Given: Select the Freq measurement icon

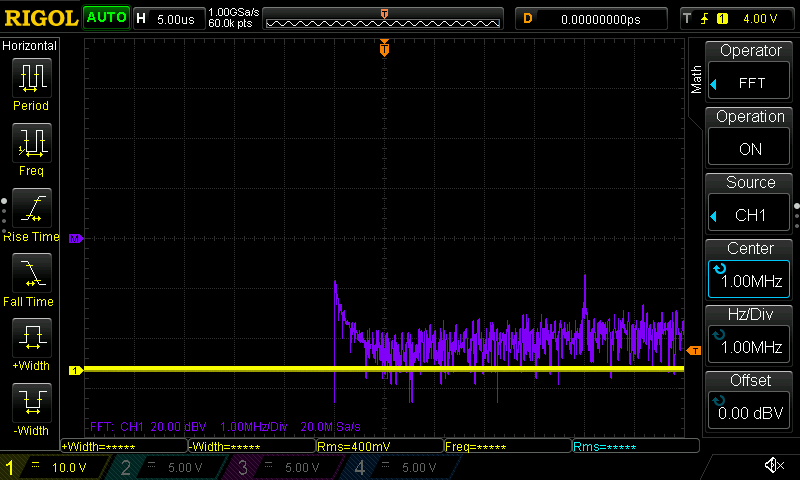Looking at the screenshot, I should pos(31,143).
